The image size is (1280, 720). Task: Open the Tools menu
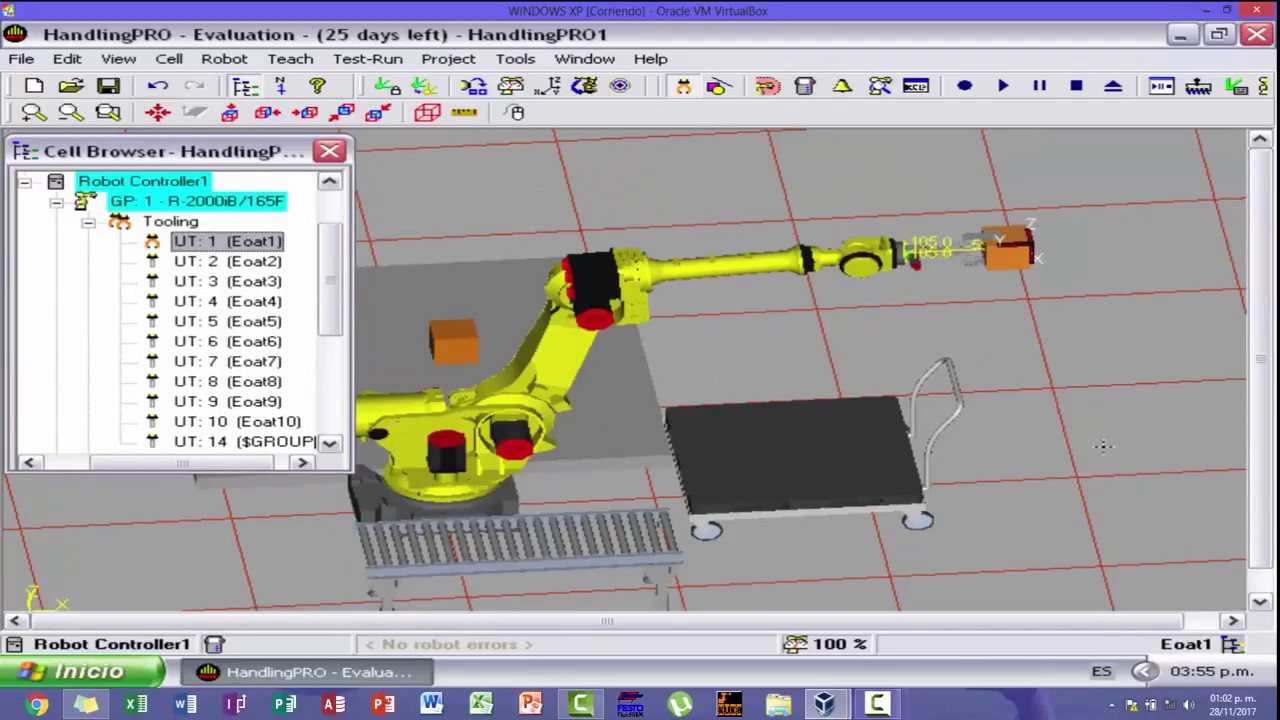pyautogui.click(x=515, y=59)
